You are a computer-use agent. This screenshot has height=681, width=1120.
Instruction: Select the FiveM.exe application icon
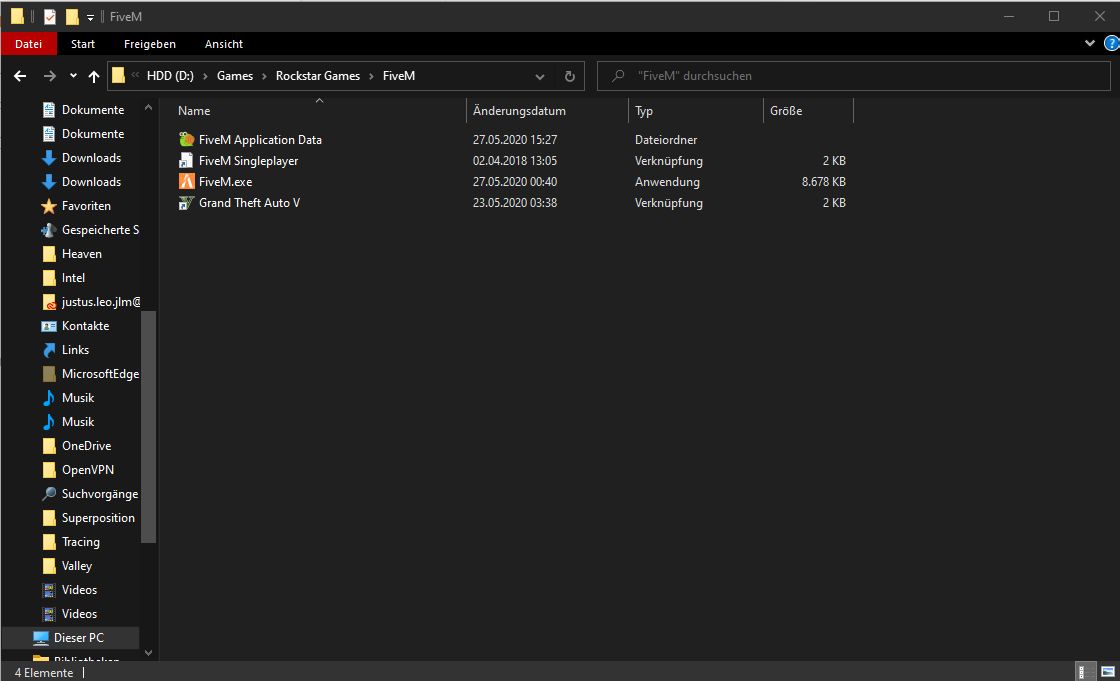(186, 182)
